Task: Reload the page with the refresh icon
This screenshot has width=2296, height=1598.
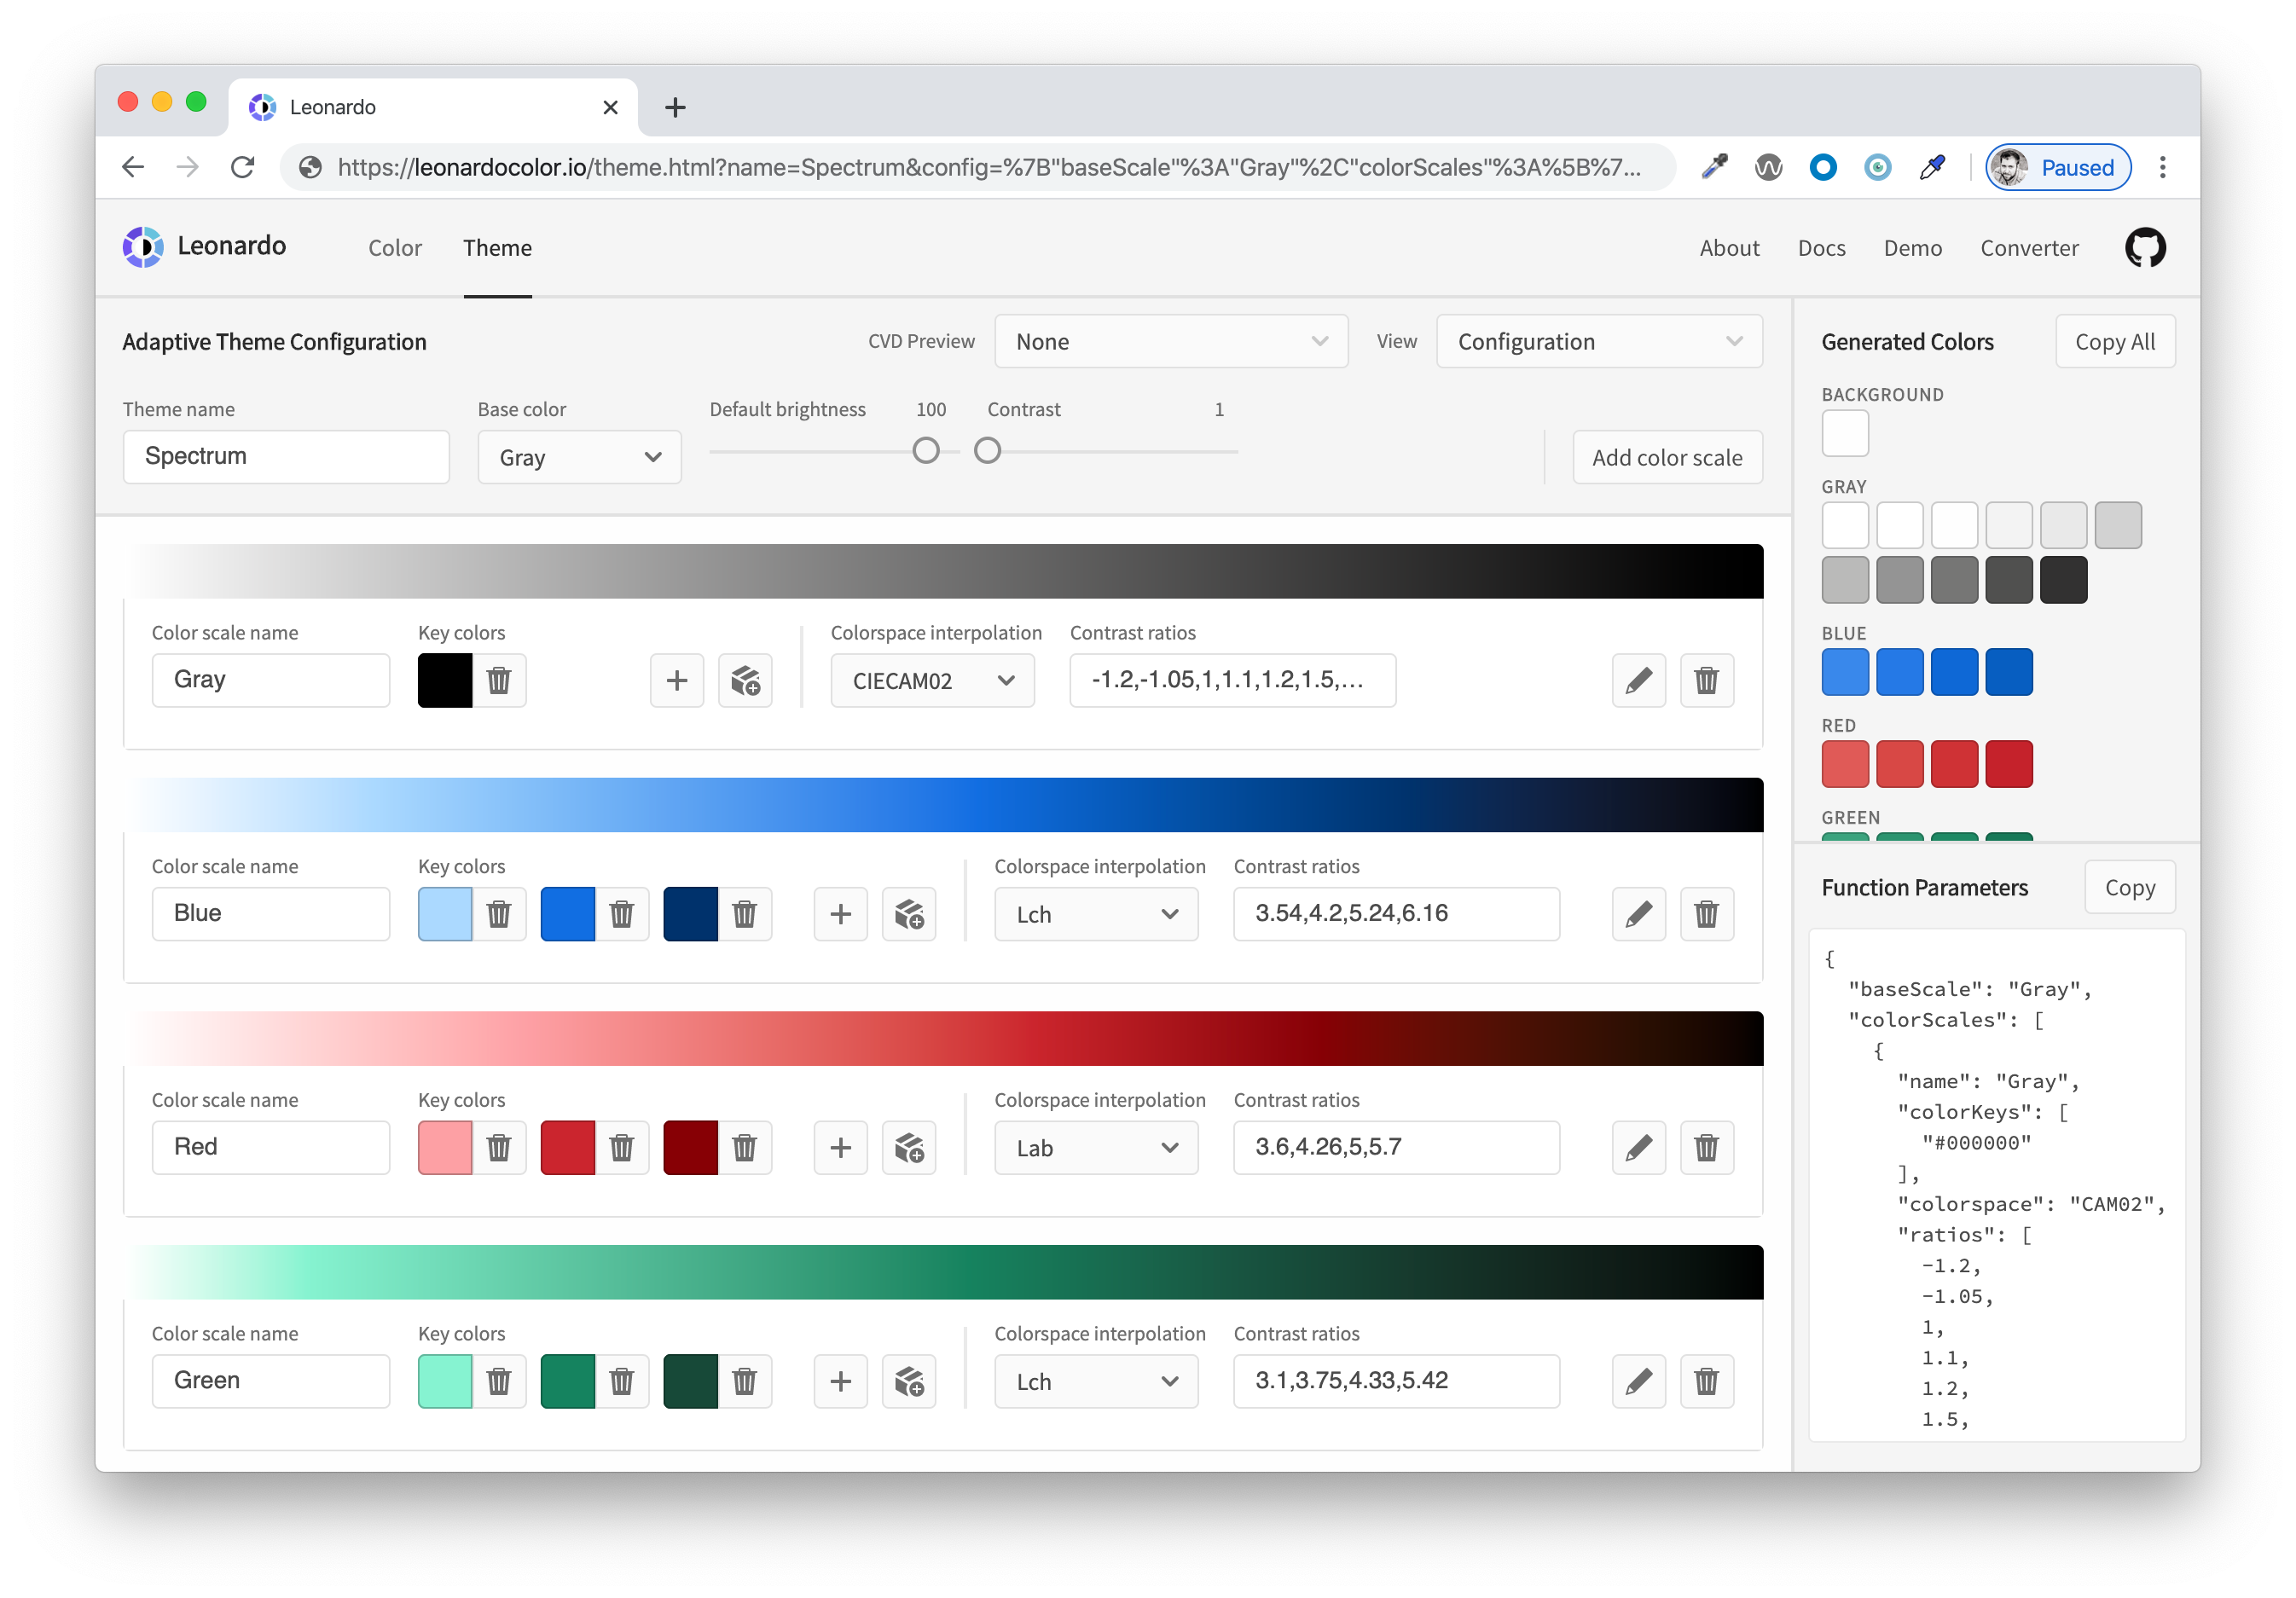Action: click(243, 167)
